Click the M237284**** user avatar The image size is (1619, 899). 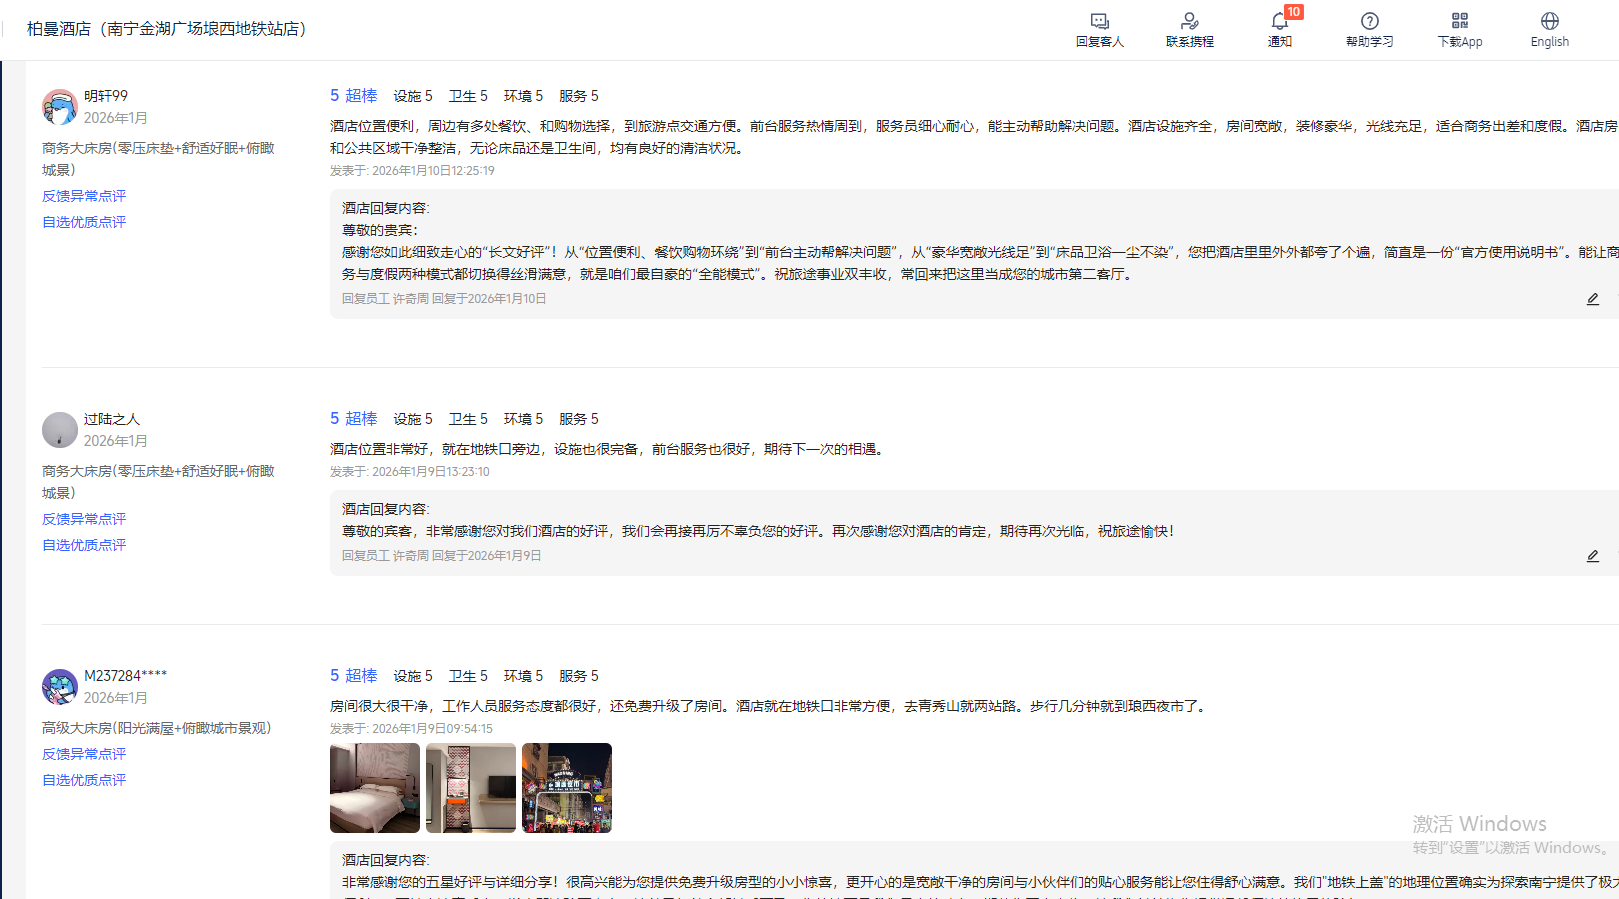point(60,687)
